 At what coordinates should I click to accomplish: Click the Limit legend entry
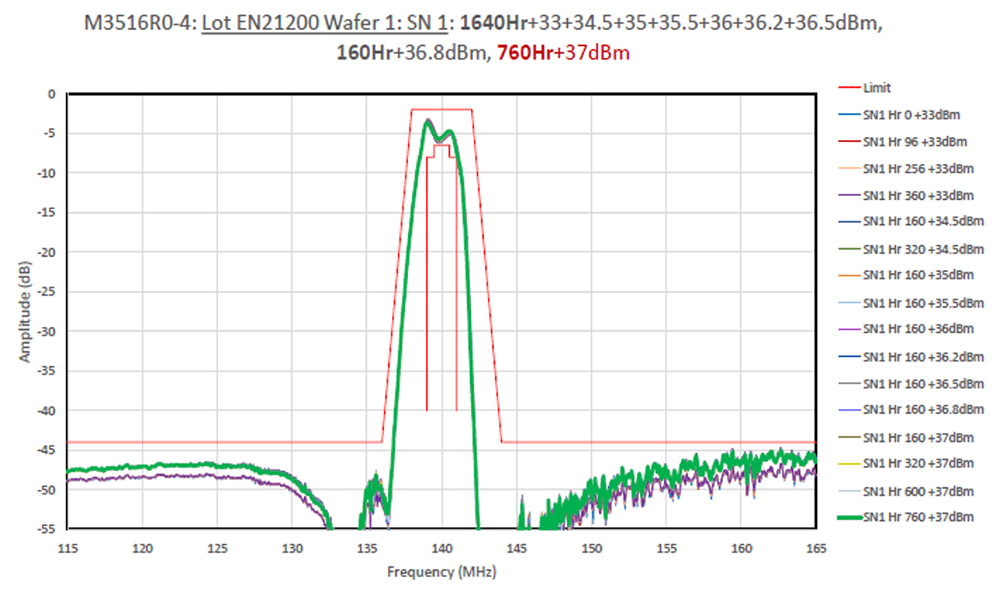tap(876, 88)
